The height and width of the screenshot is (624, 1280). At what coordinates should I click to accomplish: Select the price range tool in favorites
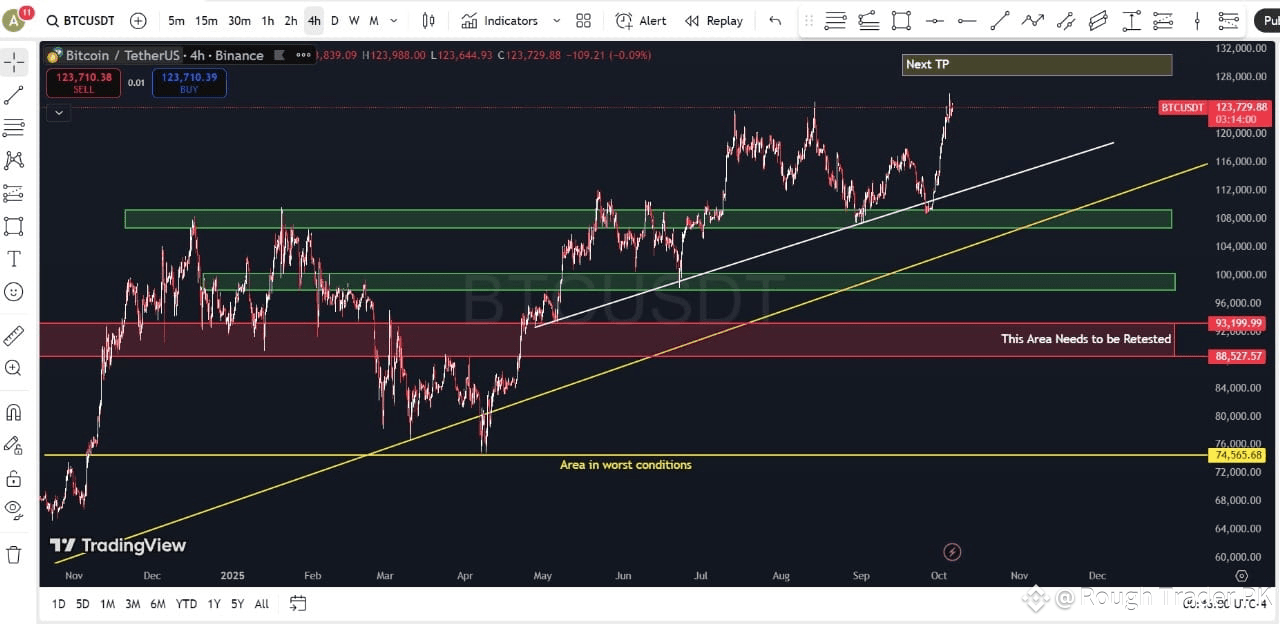click(x=1131, y=21)
